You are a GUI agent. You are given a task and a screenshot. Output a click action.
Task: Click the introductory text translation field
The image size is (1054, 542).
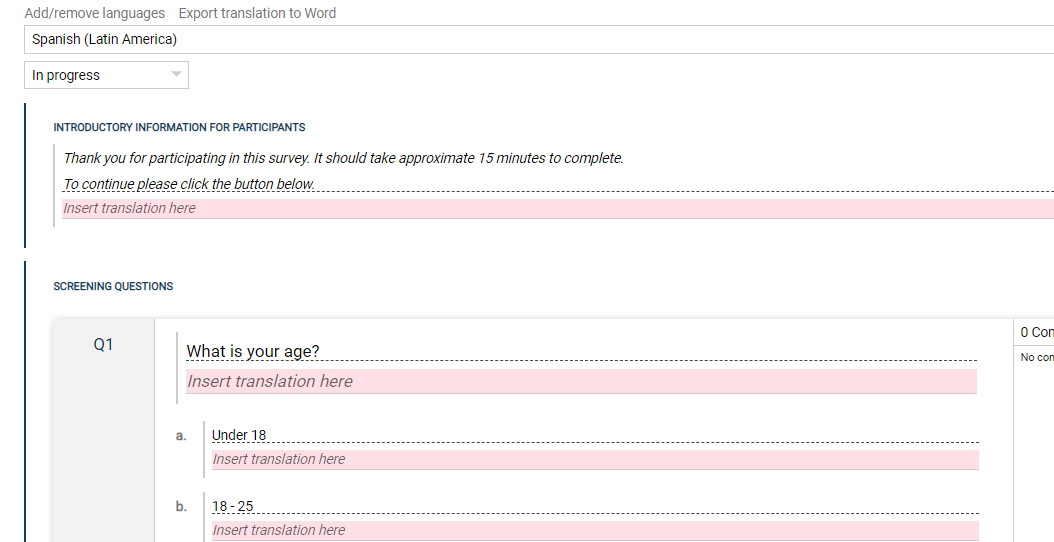pyautogui.click(x=556, y=208)
